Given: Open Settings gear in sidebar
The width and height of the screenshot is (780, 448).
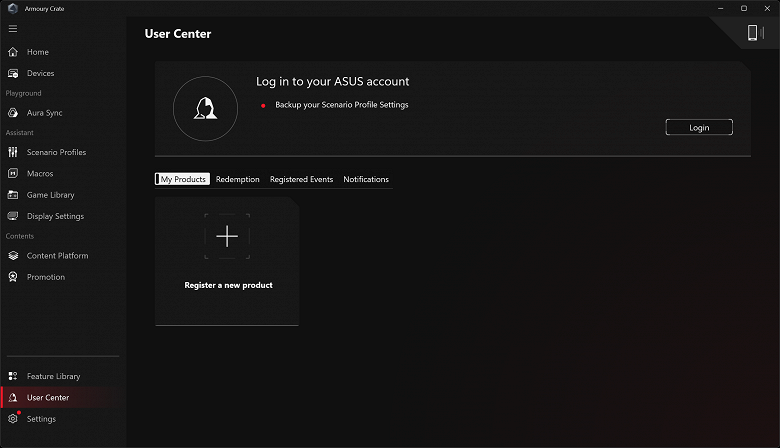Looking at the screenshot, I should point(13,419).
